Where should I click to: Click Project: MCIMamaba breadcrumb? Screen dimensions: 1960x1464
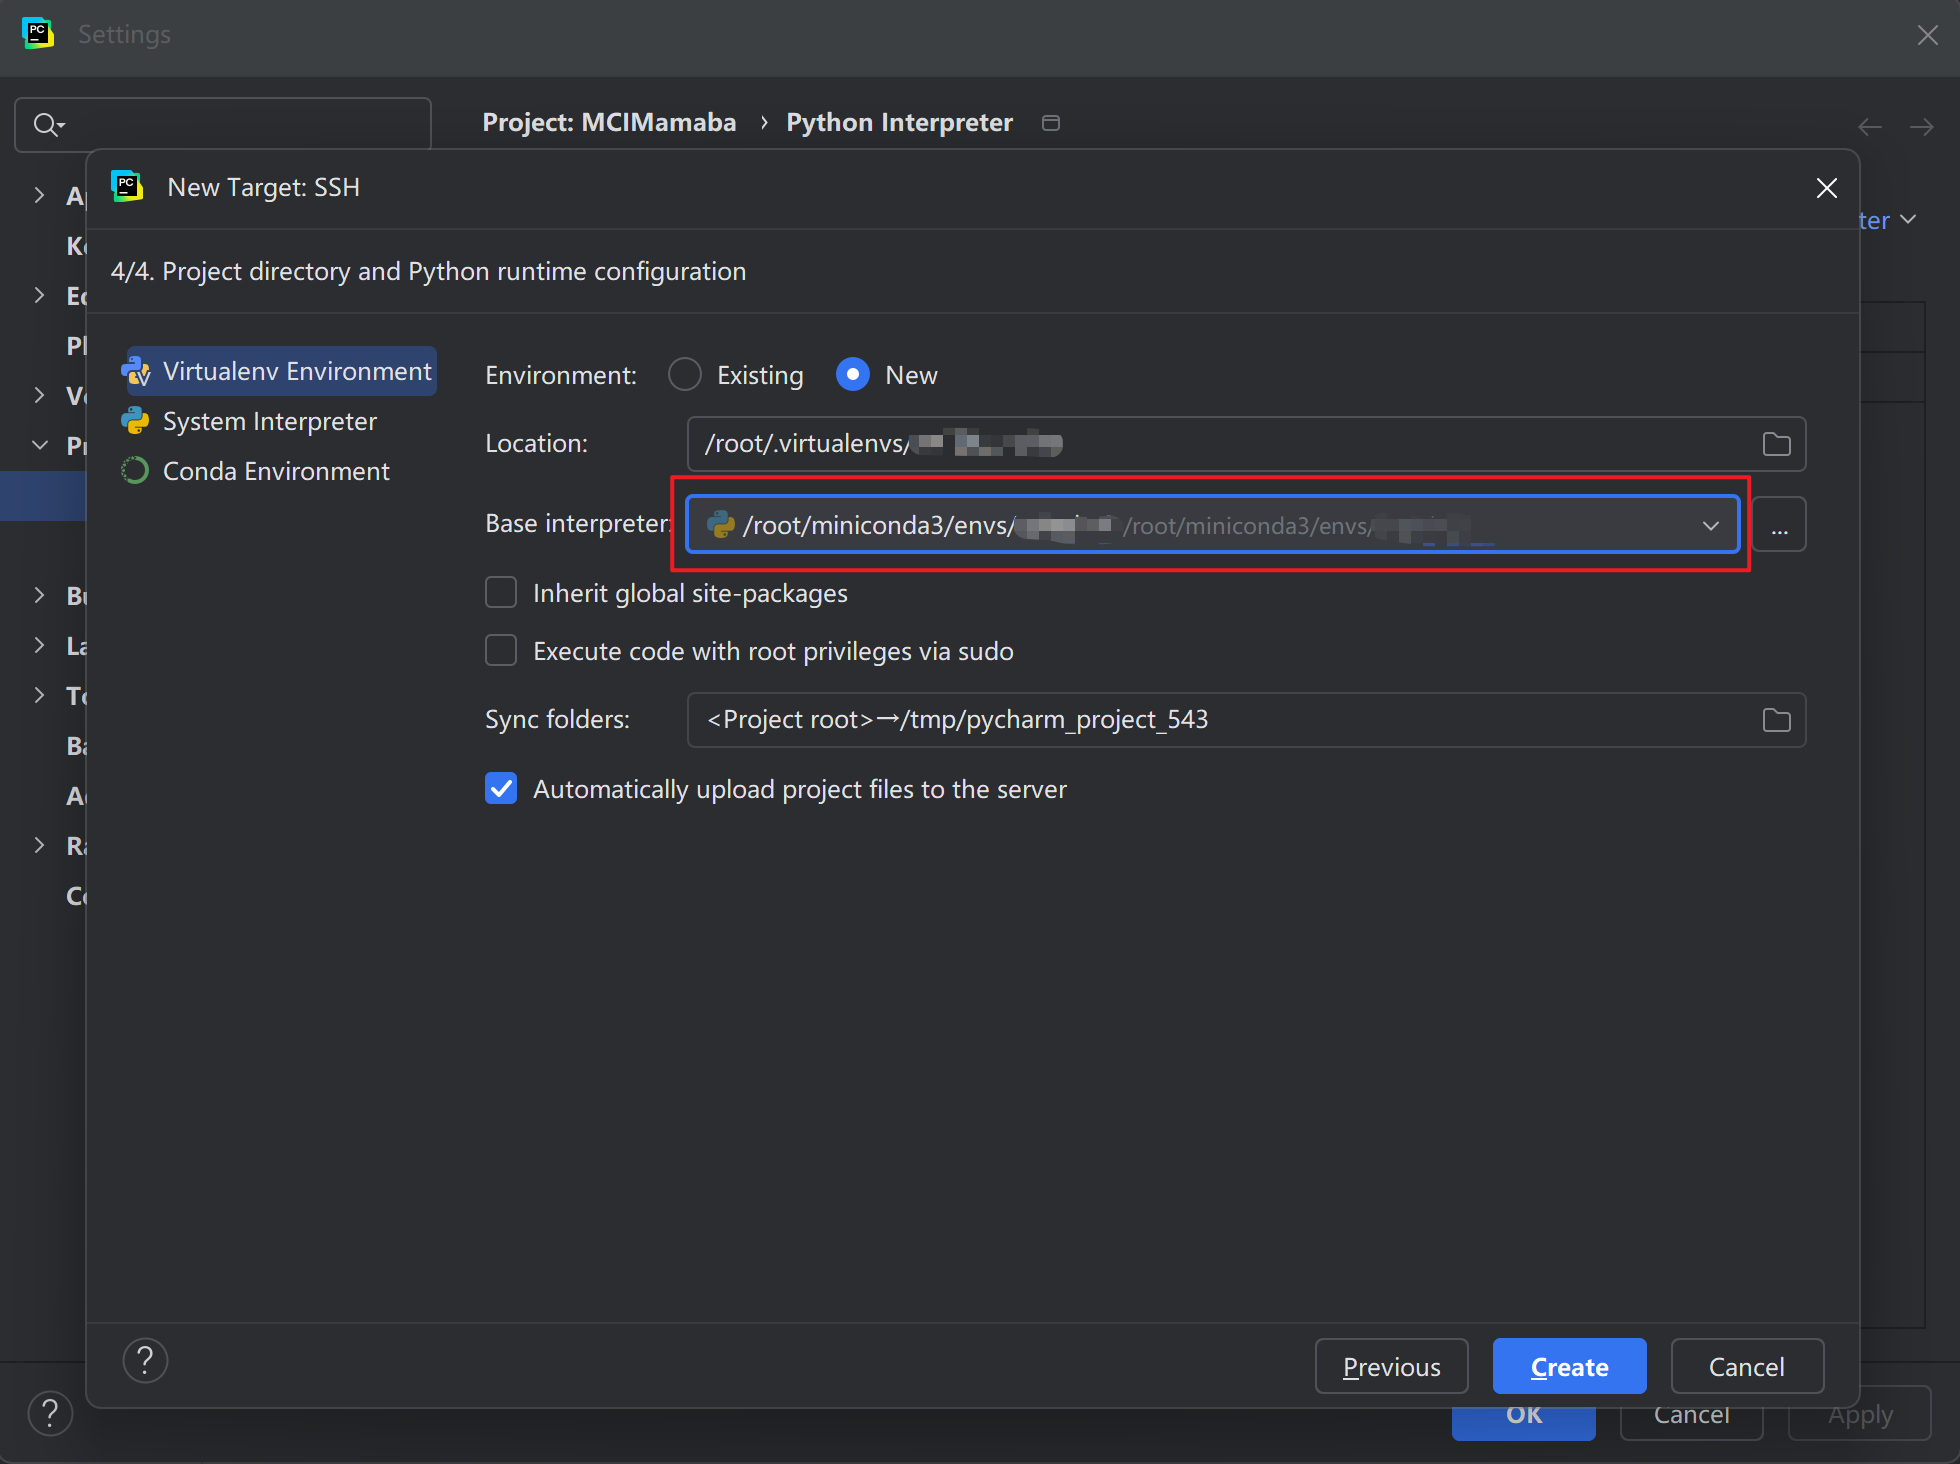[609, 122]
